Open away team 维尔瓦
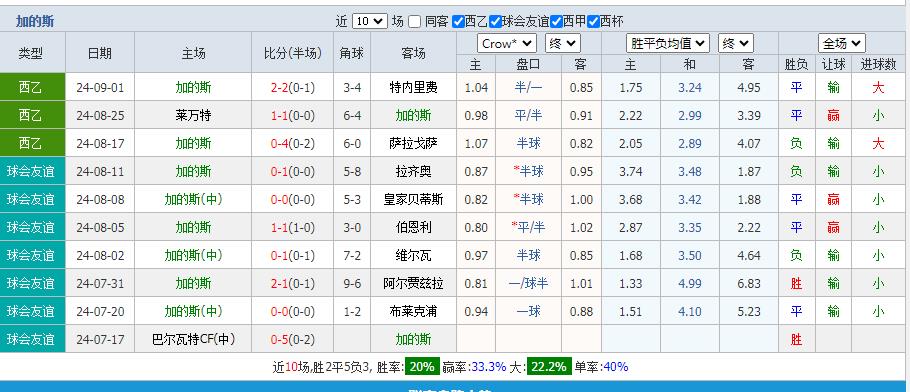This screenshot has width=910, height=392. click(x=413, y=255)
